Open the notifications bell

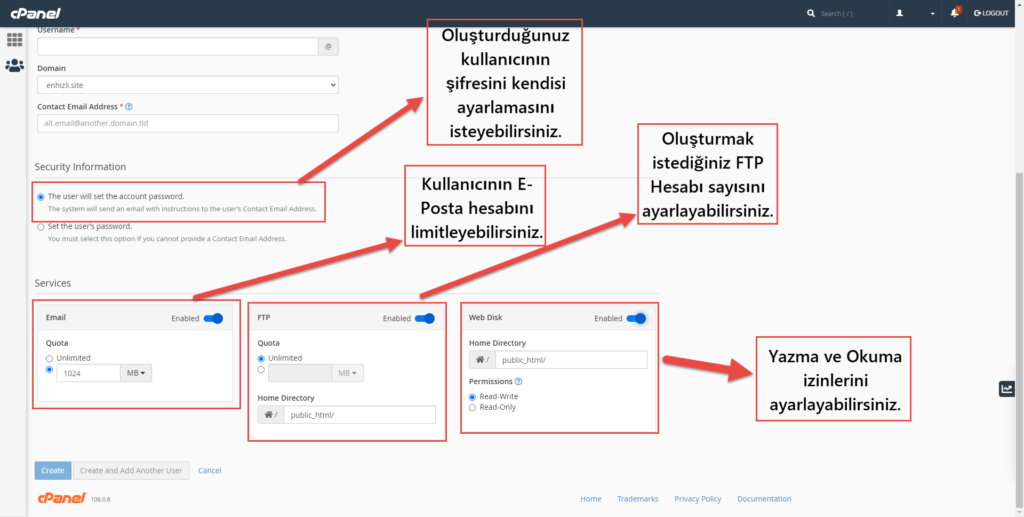(x=955, y=13)
